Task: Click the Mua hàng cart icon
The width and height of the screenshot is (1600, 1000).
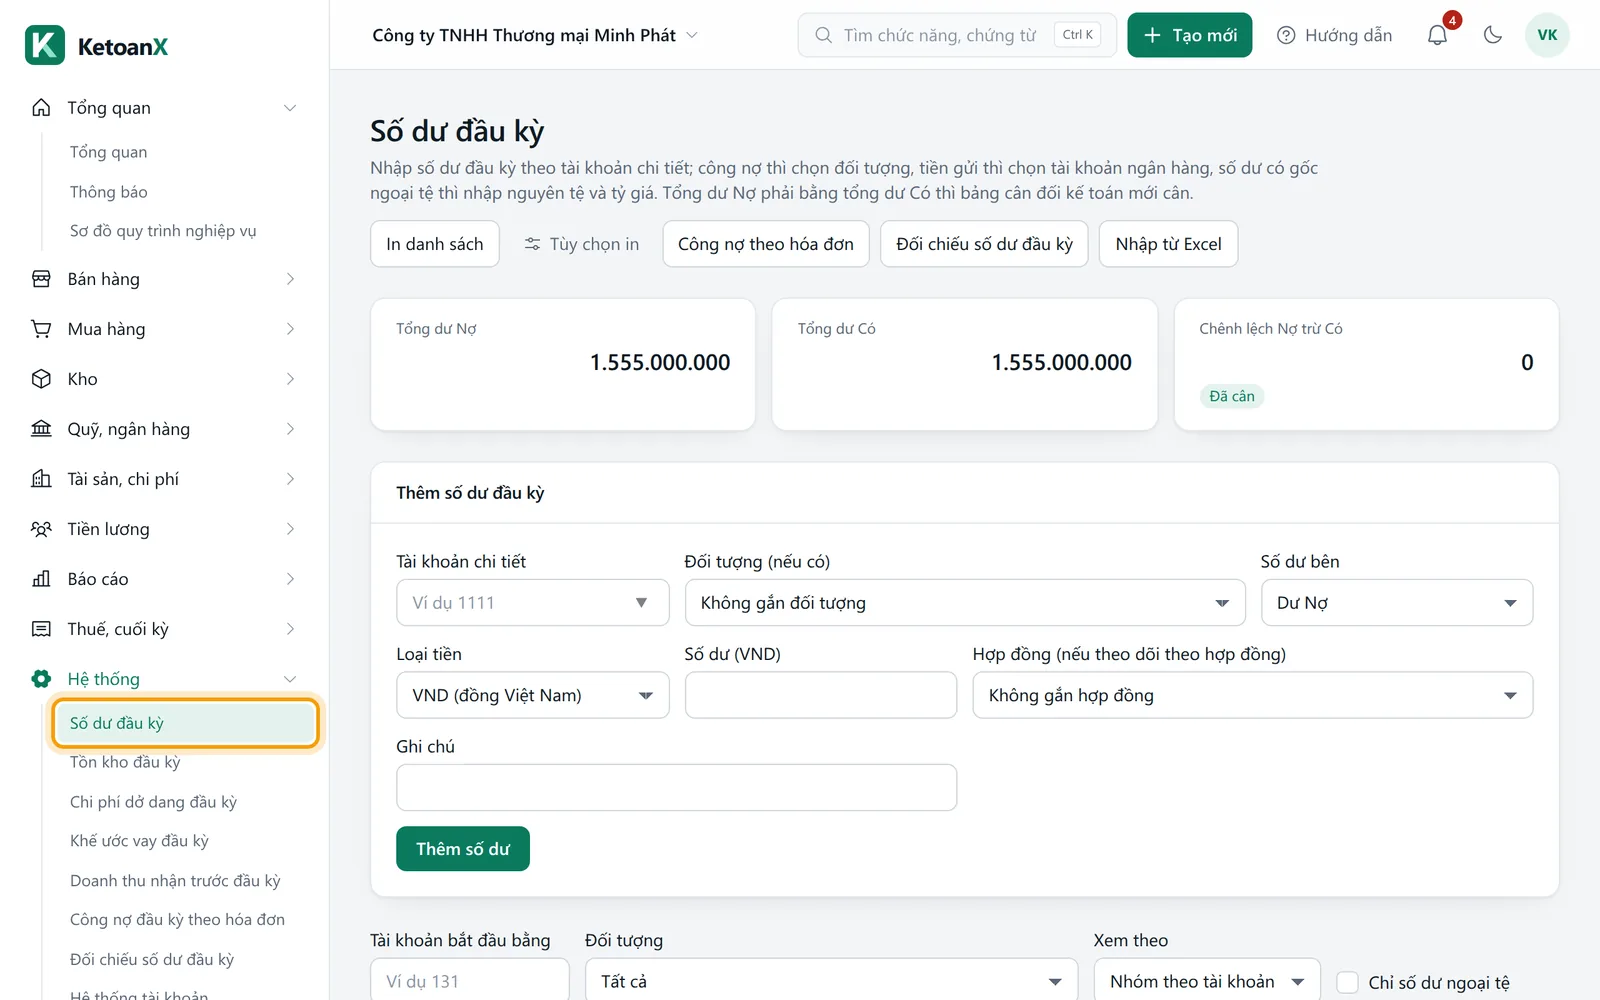Action: pos(41,329)
